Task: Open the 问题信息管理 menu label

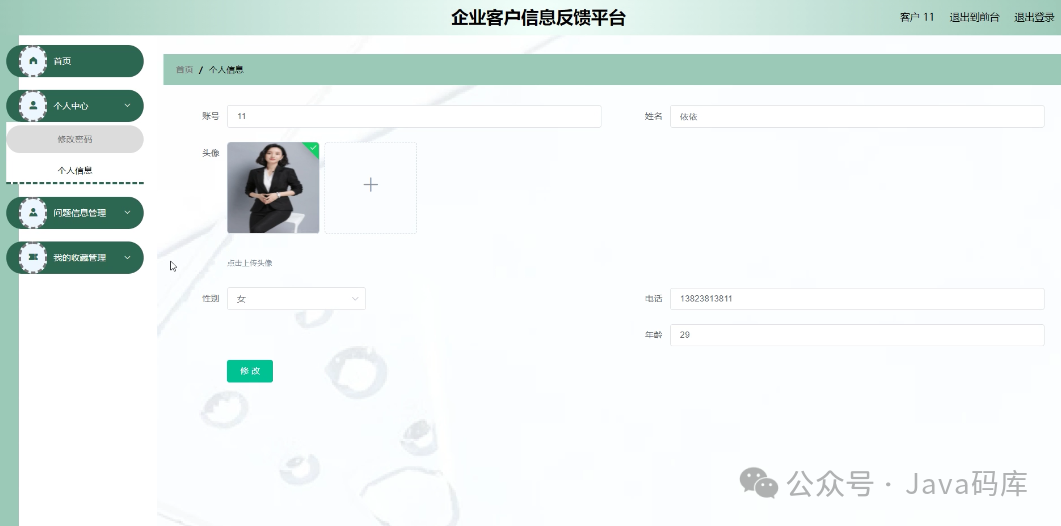Action: point(80,213)
